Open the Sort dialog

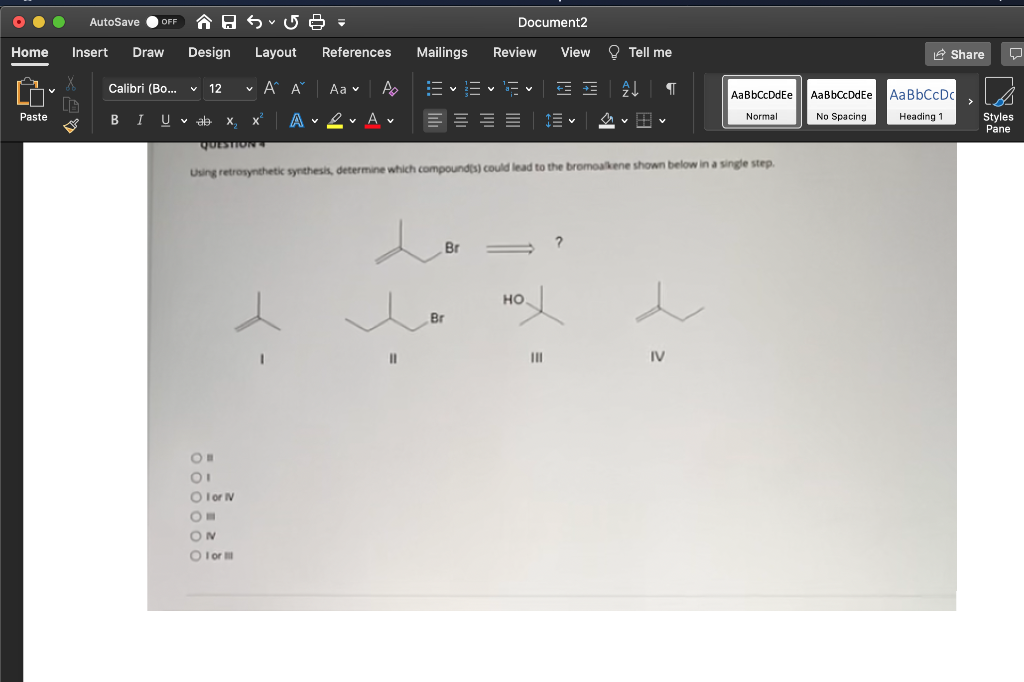628,88
